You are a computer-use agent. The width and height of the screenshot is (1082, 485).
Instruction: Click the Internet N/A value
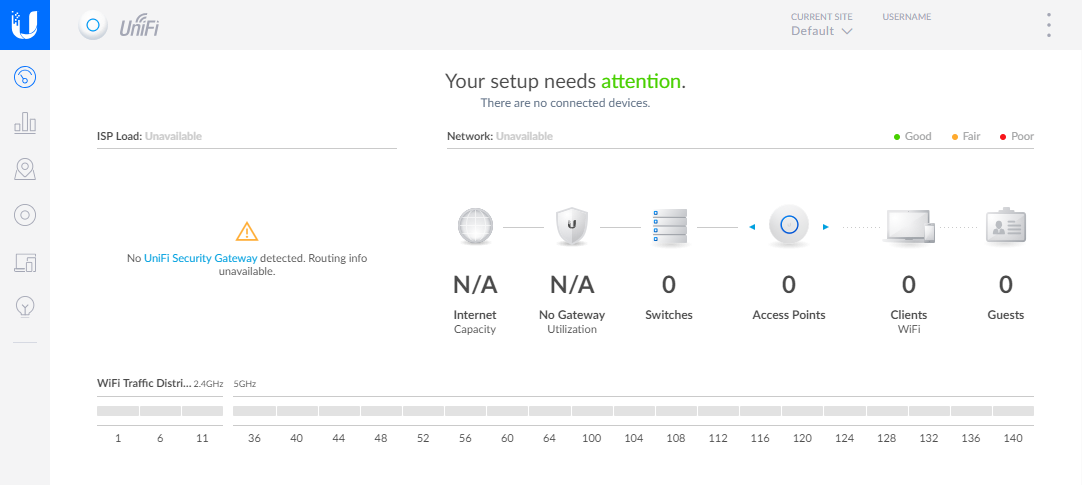[x=475, y=284]
